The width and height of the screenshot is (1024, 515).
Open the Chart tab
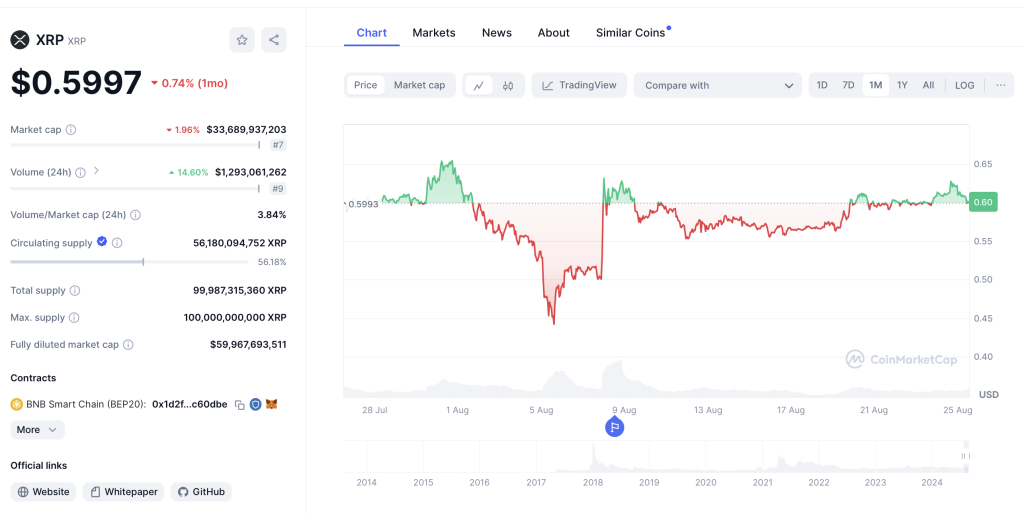pos(372,33)
